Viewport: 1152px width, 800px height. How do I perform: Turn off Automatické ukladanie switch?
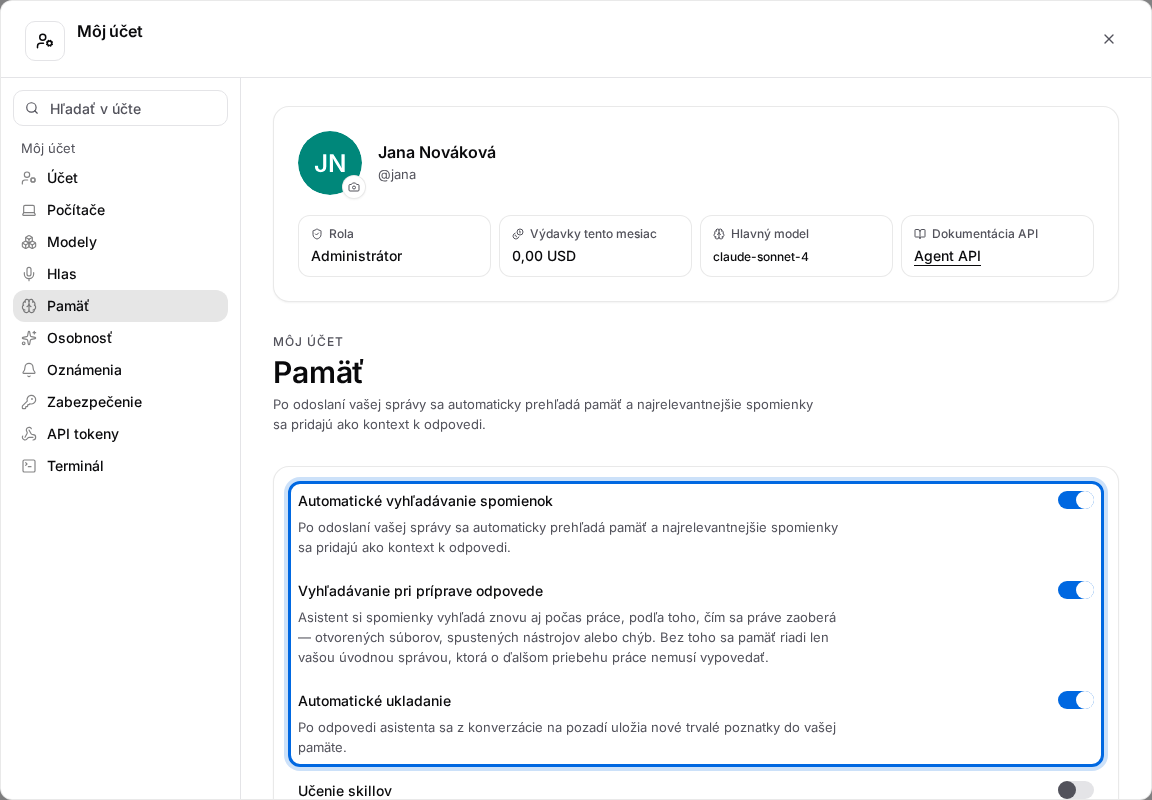click(x=1076, y=700)
